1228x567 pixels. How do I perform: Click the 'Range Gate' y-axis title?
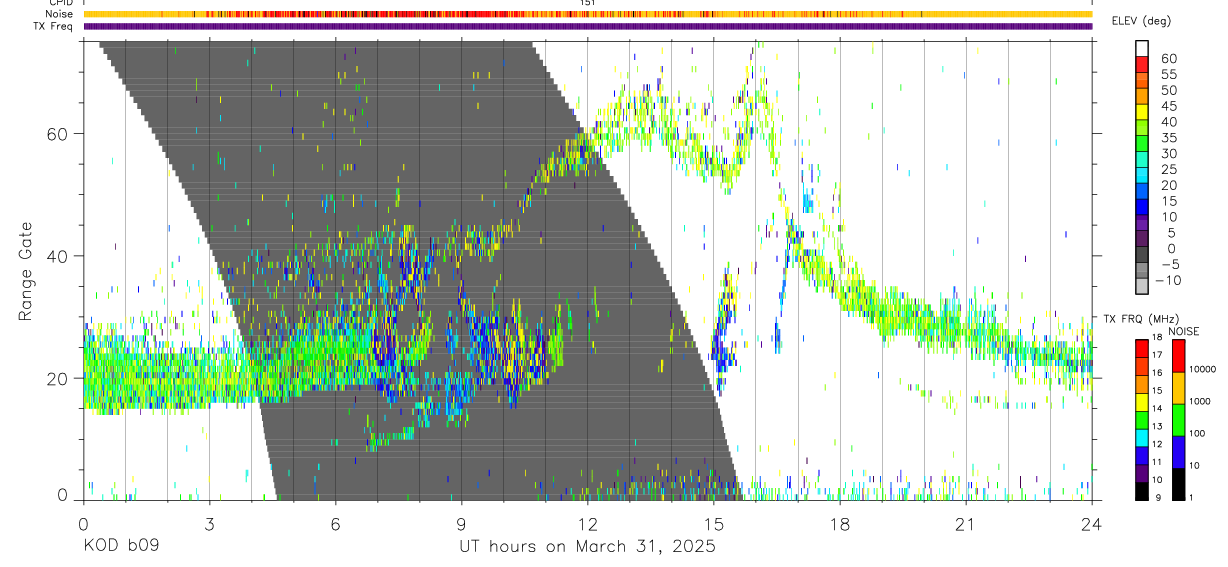pyautogui.click(x=26, y=272)
